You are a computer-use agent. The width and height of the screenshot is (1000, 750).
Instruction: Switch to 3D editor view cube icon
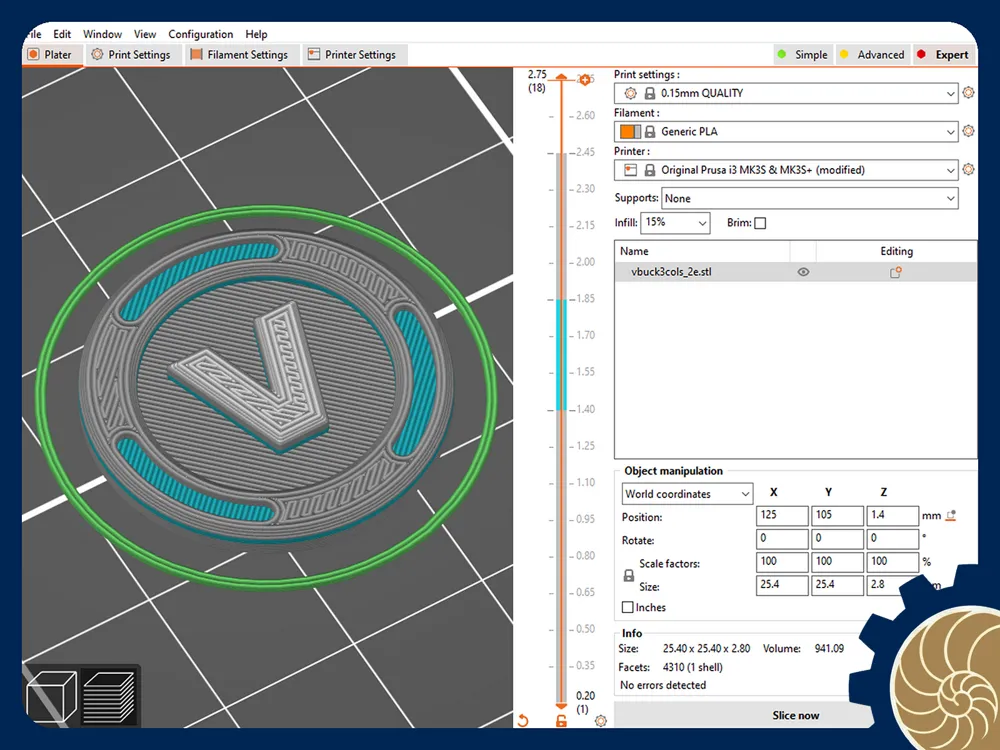pyautogui.click(x=52, y=696)
